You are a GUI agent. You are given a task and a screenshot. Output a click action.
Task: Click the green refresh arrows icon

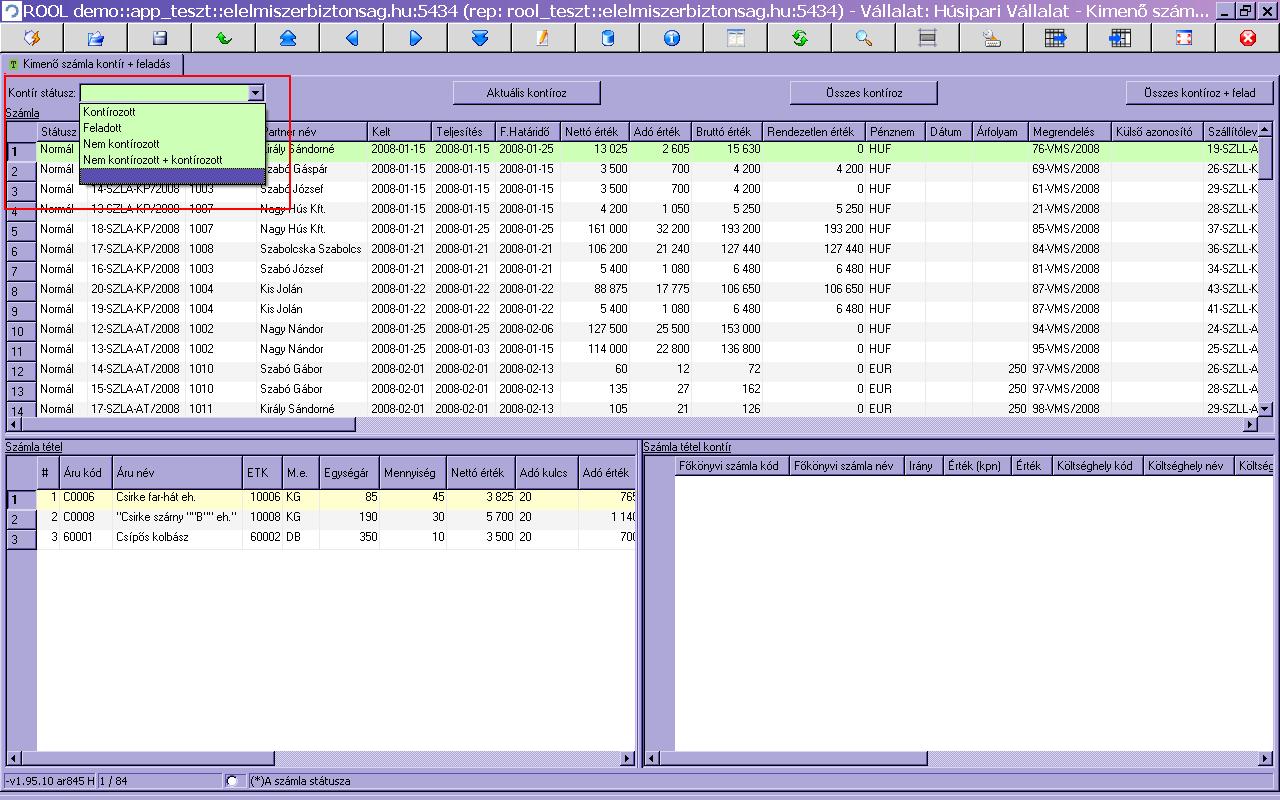(x=799, y=38)
